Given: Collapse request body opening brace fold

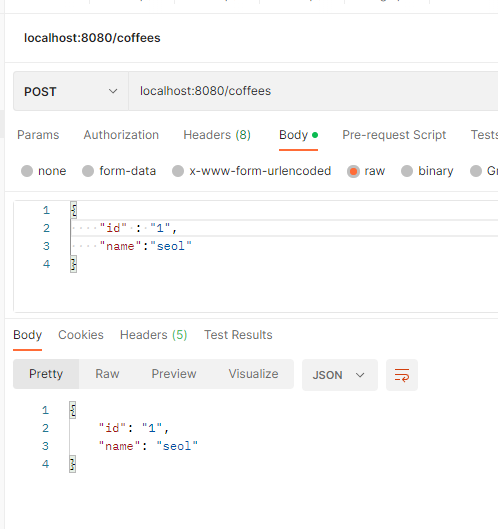Looking at the screenshot, I should [74, 210].
